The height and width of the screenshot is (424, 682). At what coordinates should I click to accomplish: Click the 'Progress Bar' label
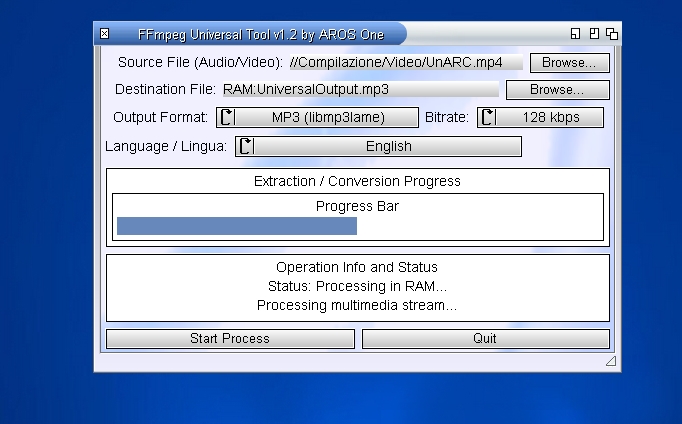[x=357, y=206]
